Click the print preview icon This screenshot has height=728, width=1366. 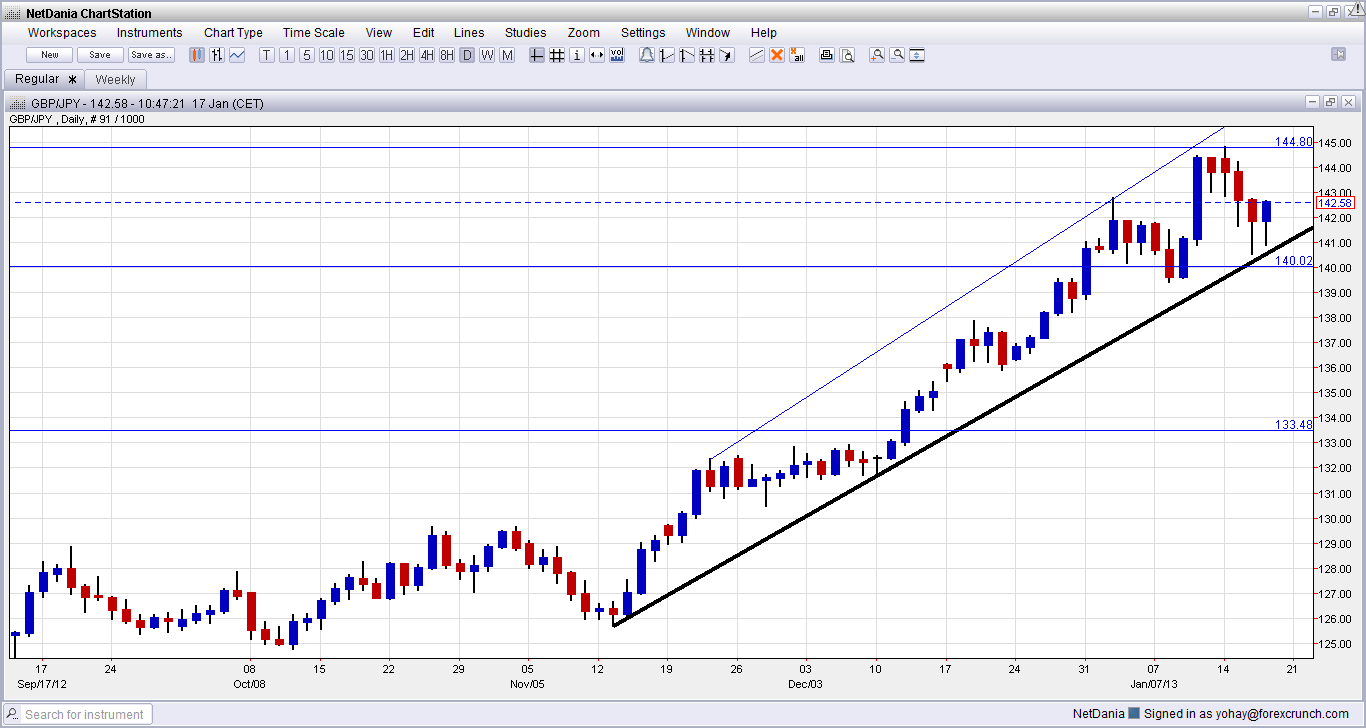pos(847,55)
